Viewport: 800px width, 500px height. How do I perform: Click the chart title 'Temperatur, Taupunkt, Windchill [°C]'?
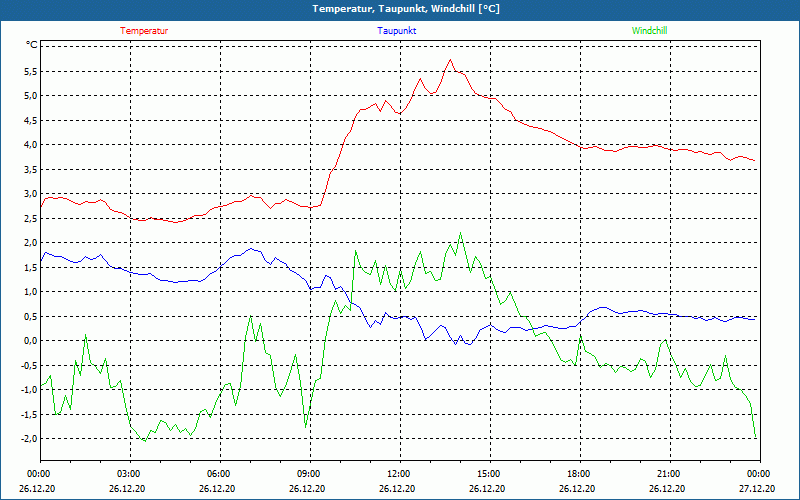coord(406,9)
